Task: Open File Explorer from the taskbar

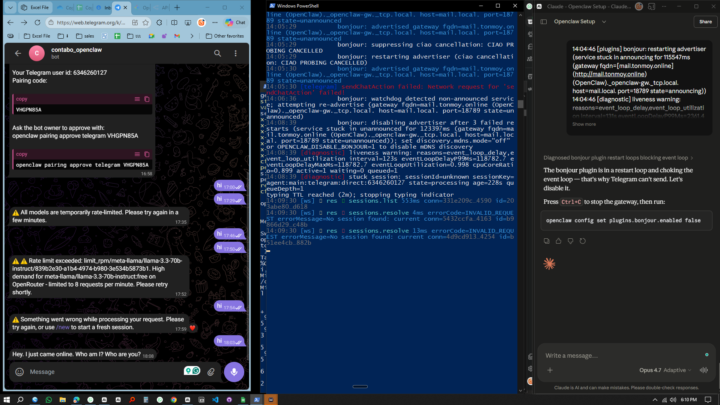Action: [62, 400]
